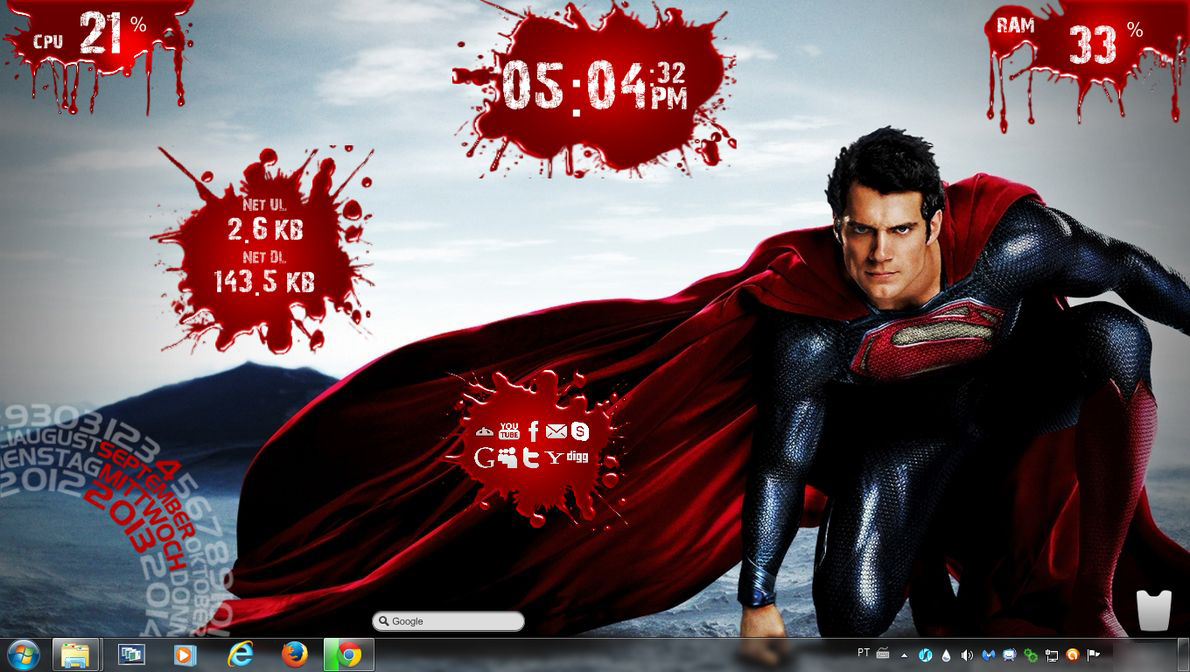Open the Malwarebytes tray icon
The width and height of the screenshot is (1190, 672).
988,655
